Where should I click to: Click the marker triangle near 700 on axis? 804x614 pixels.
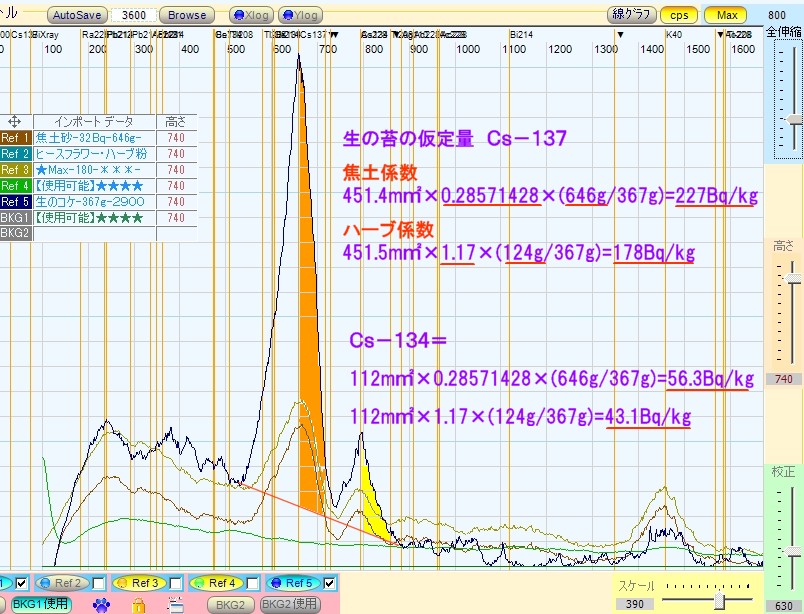[x=334, y=35]
